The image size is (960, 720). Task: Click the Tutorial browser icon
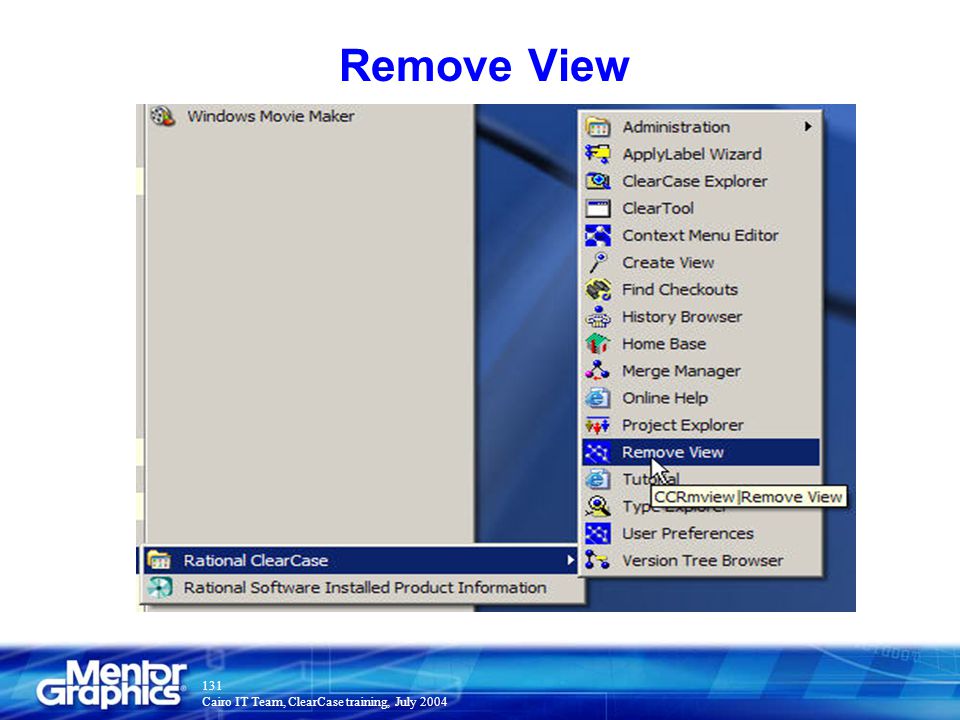[x=598, y=479]
